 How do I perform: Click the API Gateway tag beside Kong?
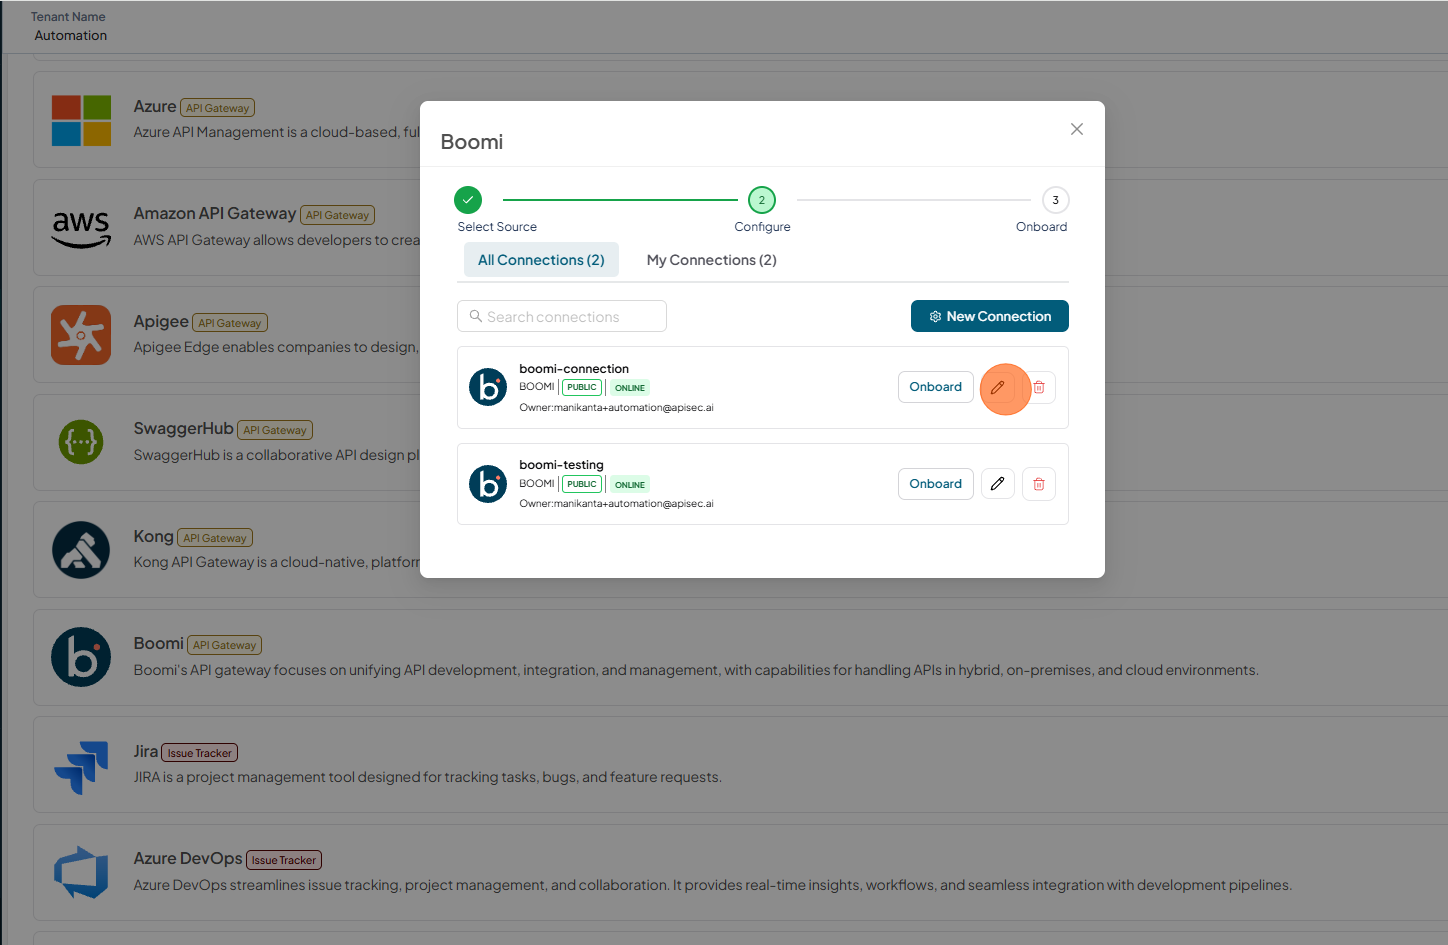pyautogui.click(x=215, y=538)
